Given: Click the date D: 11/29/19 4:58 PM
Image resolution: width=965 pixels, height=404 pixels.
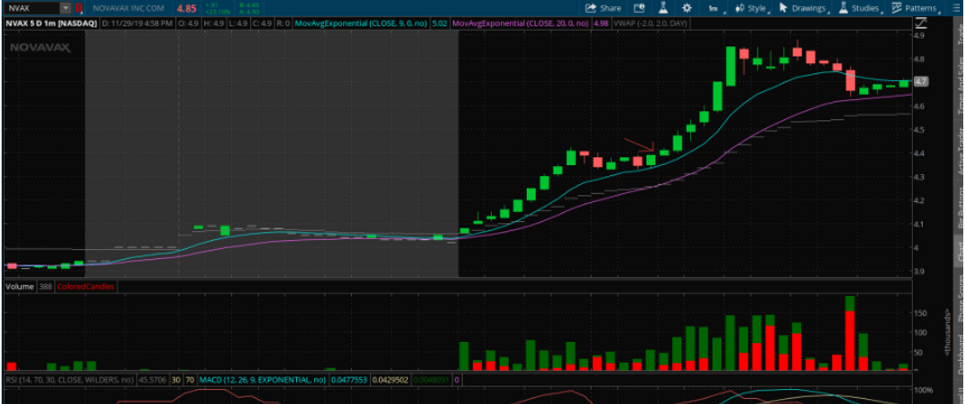Looking at the screenshot, I should click(x=137, y=24).
